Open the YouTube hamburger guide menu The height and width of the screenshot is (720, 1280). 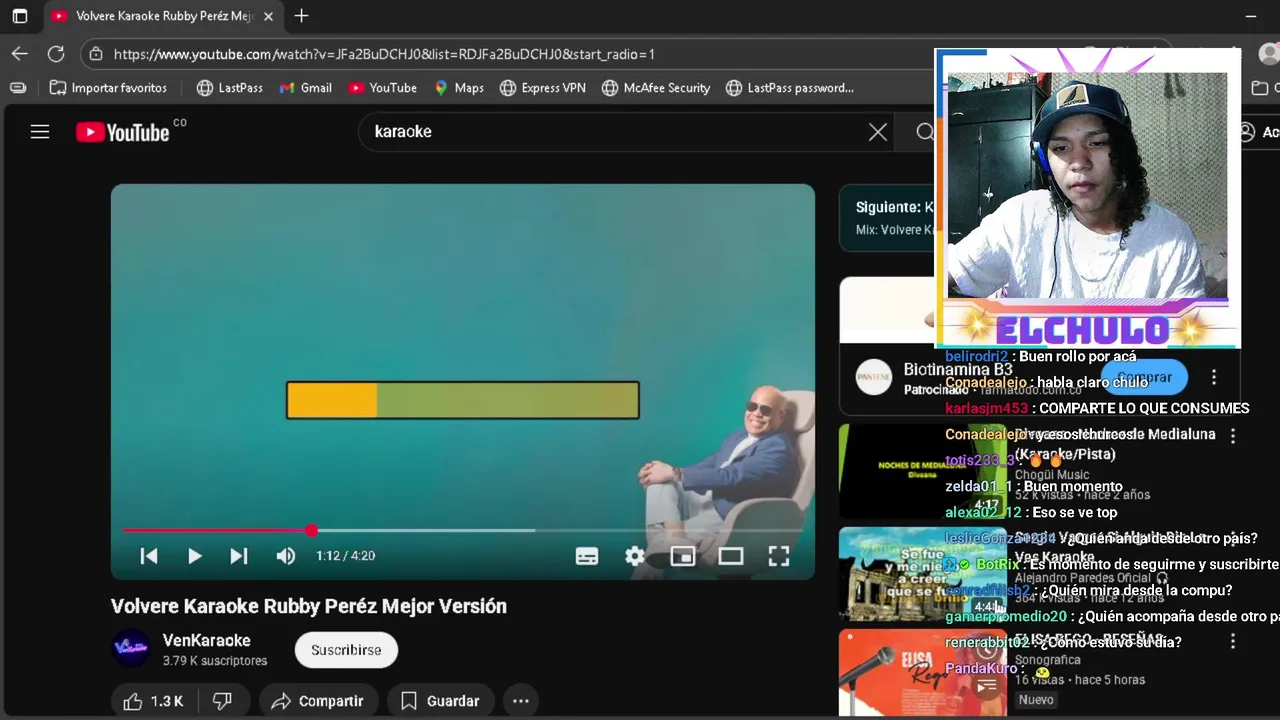coord(40,132)
